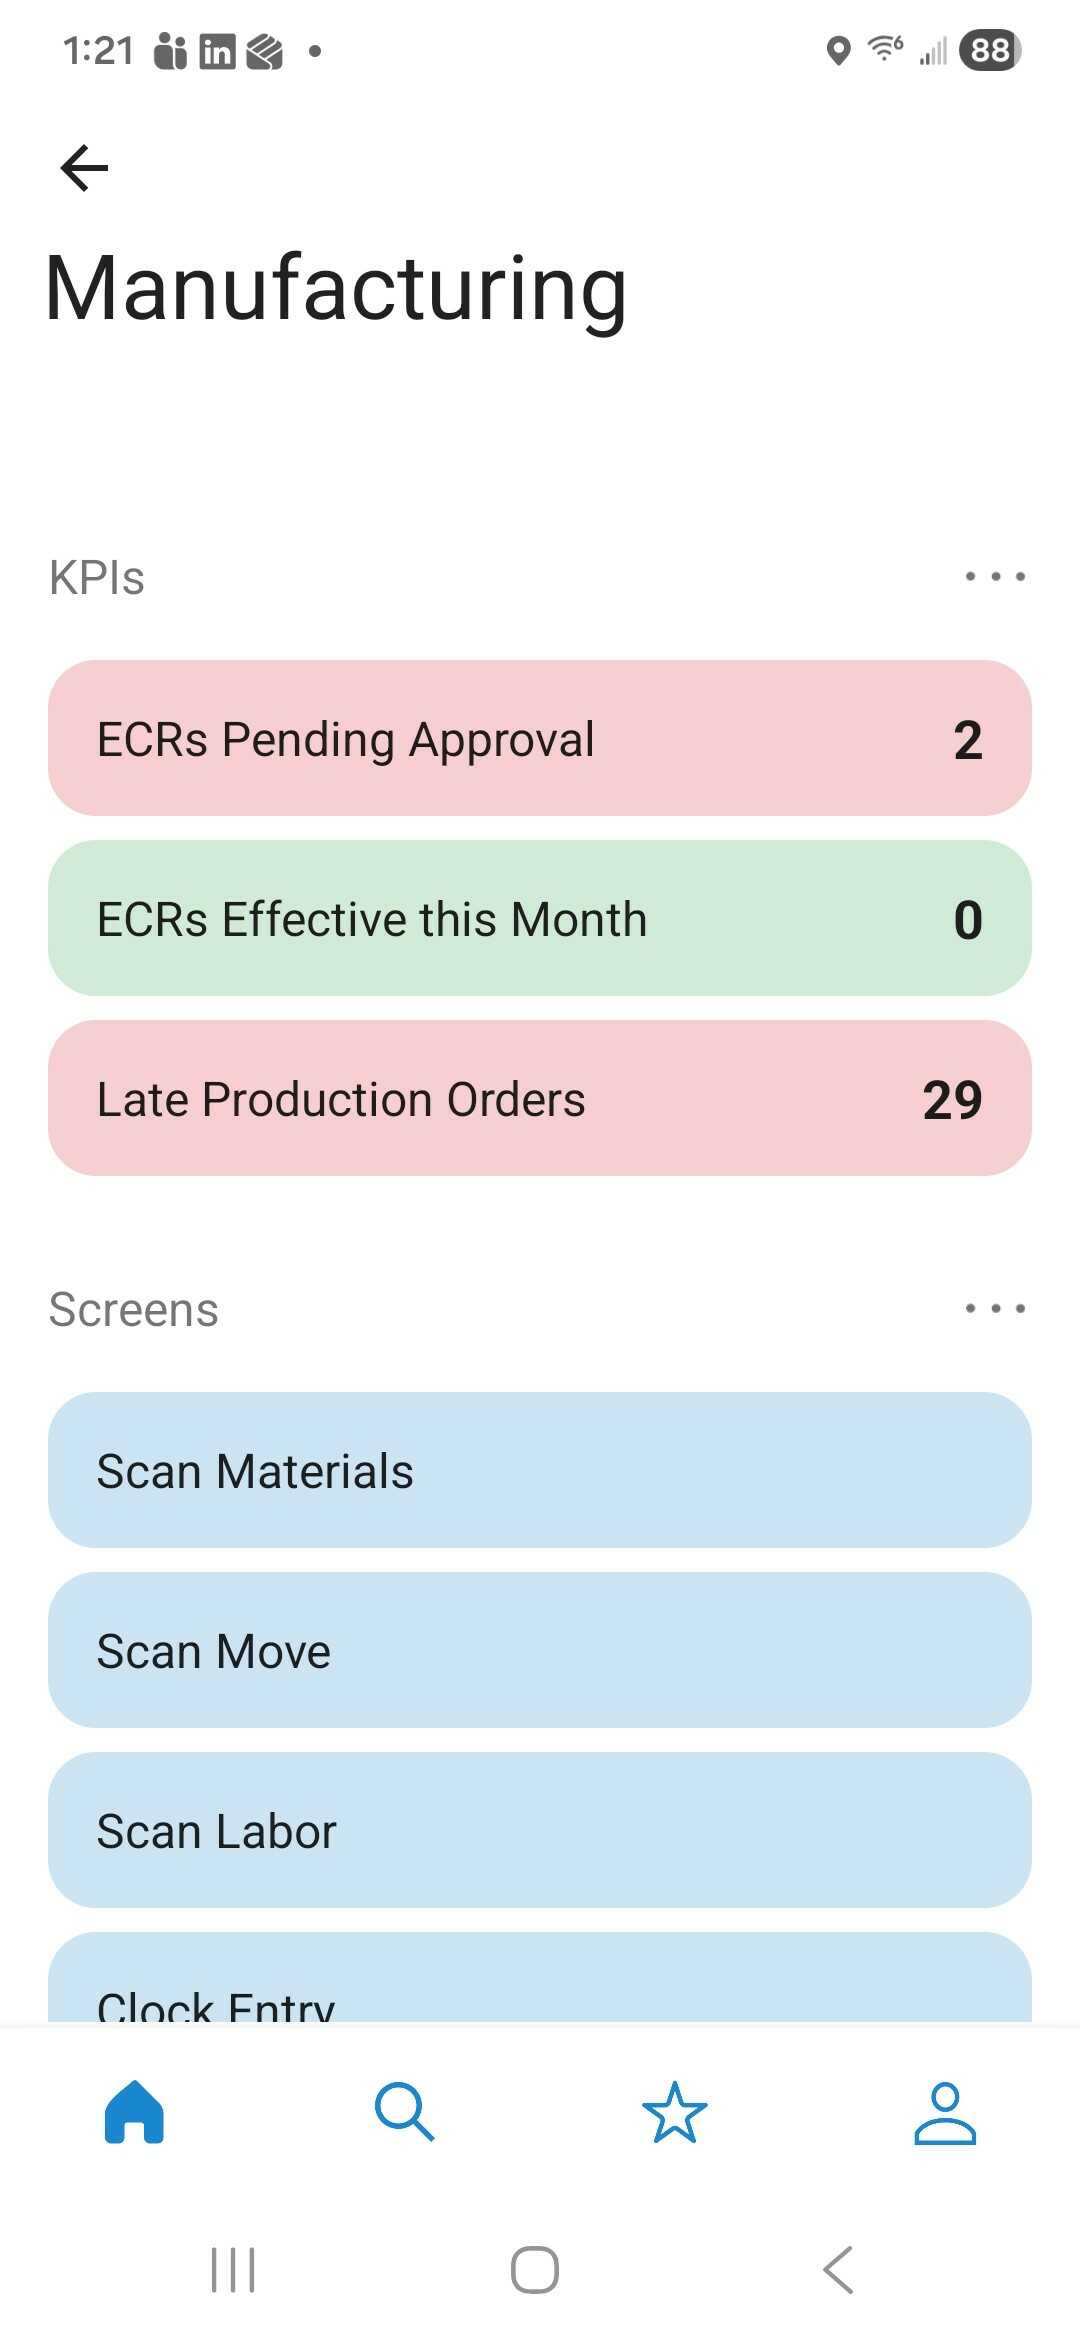Tap the battery level indicator

point(989,50)
